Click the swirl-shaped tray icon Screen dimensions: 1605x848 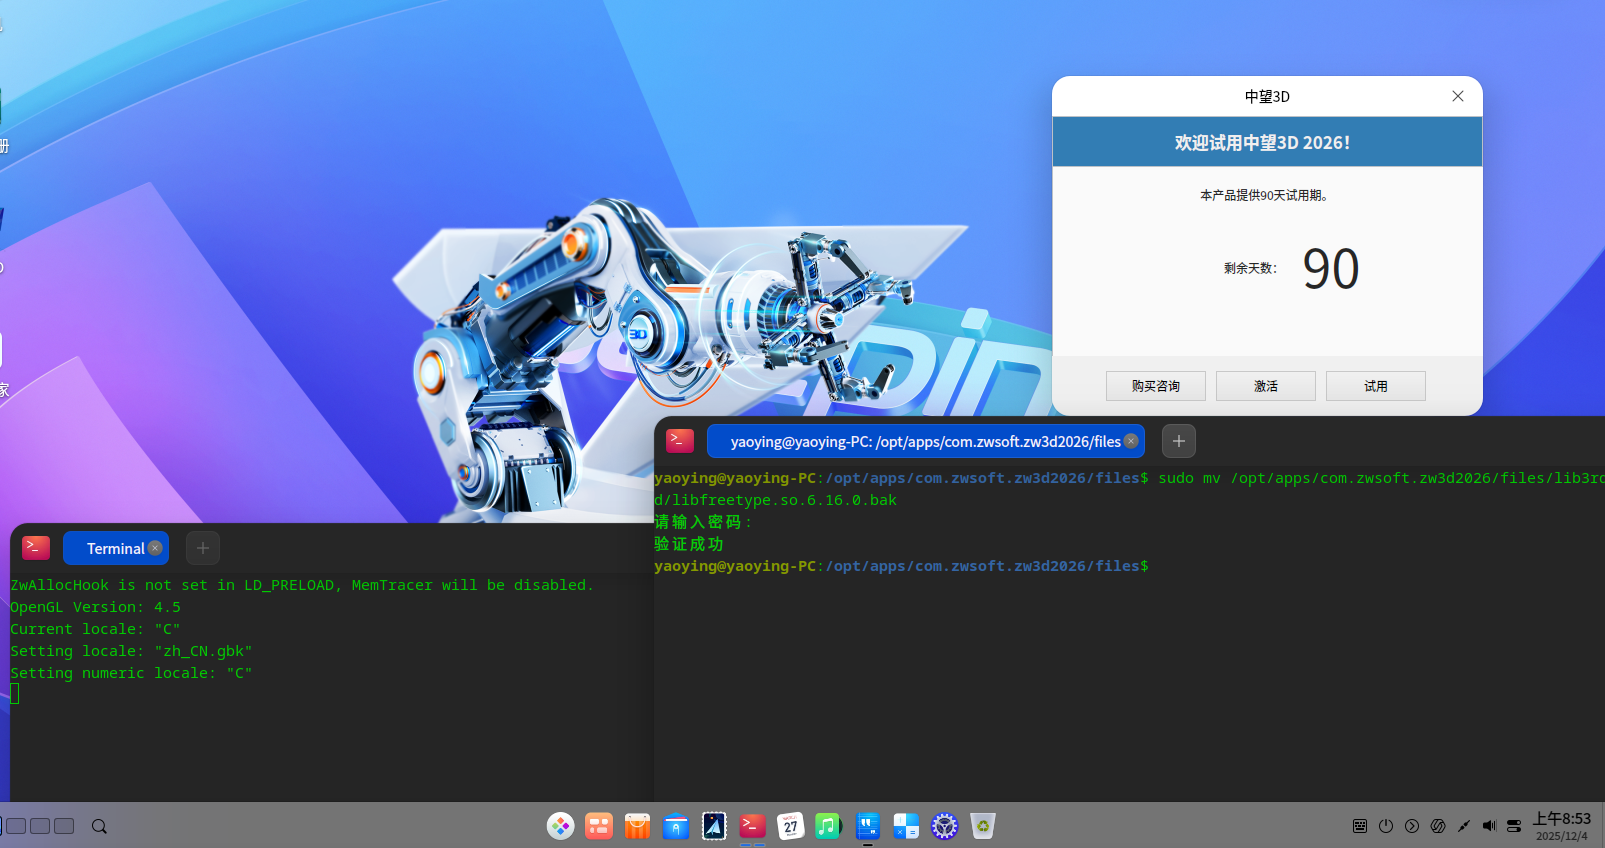(1438, 826)
